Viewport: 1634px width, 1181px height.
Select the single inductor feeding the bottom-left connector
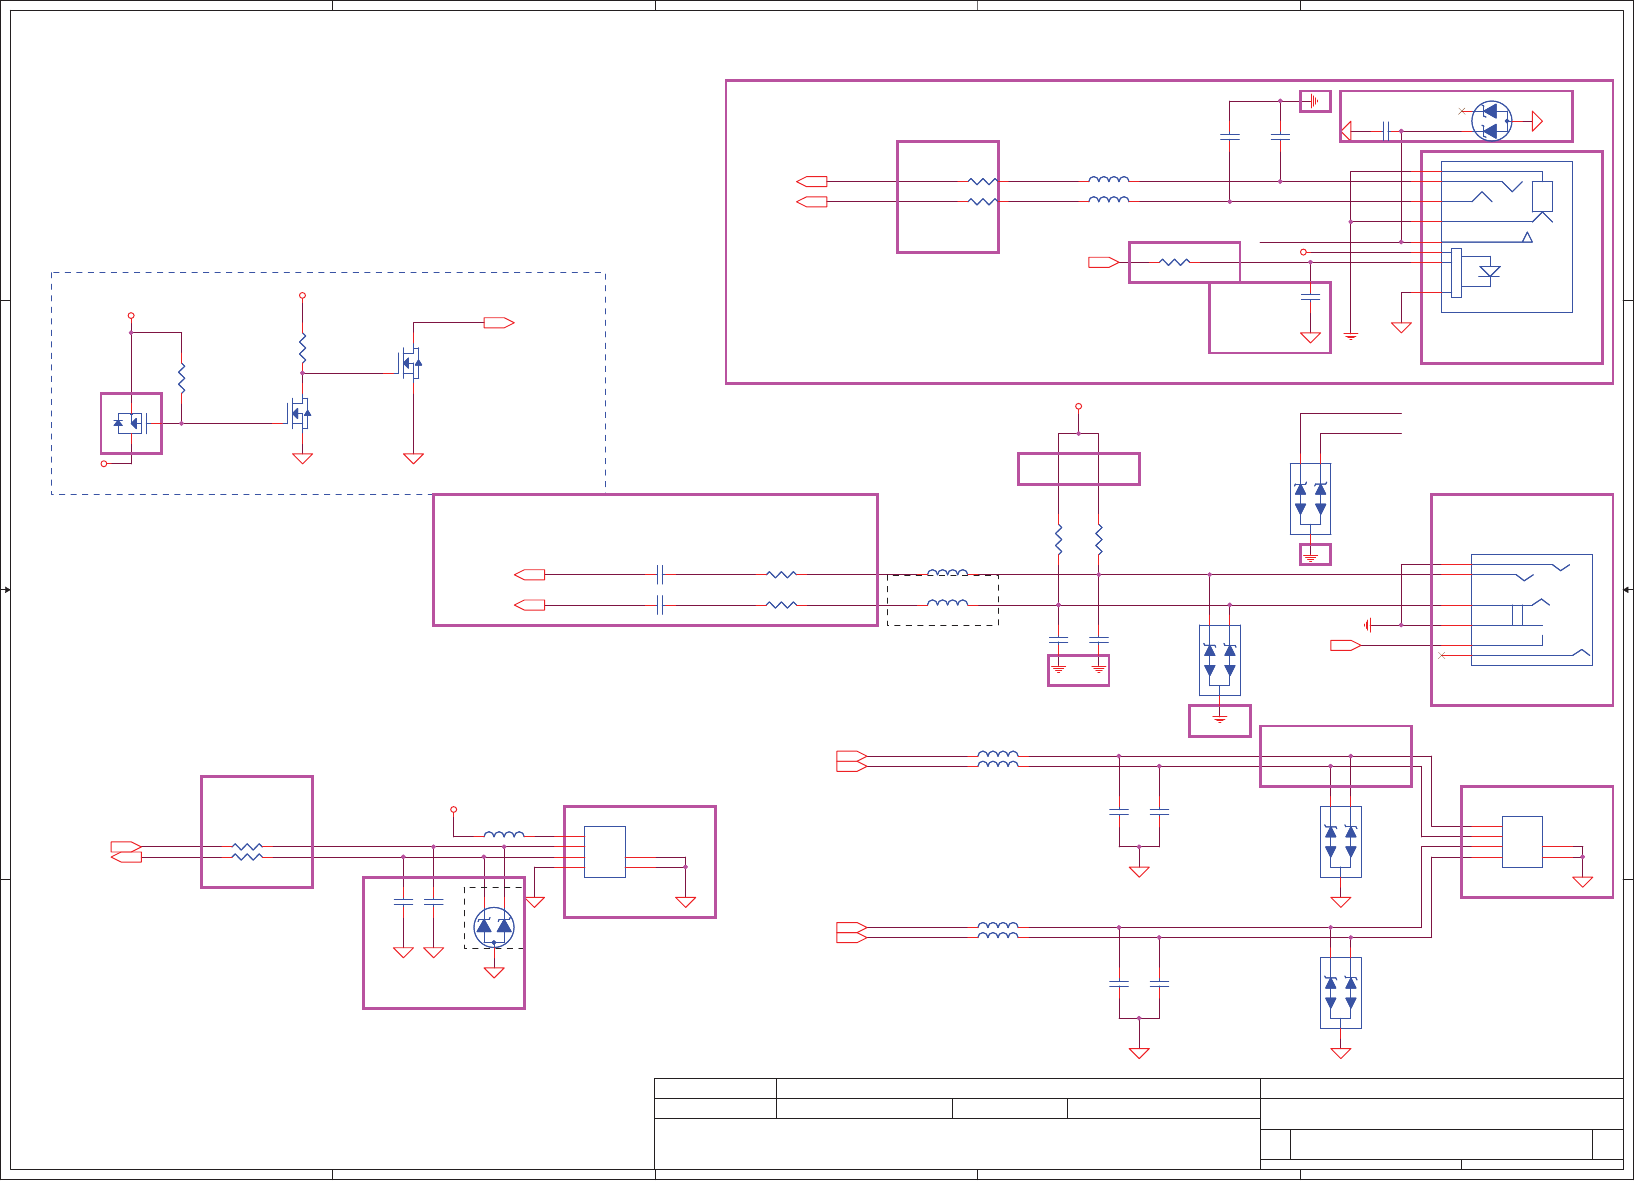point(504,835)
